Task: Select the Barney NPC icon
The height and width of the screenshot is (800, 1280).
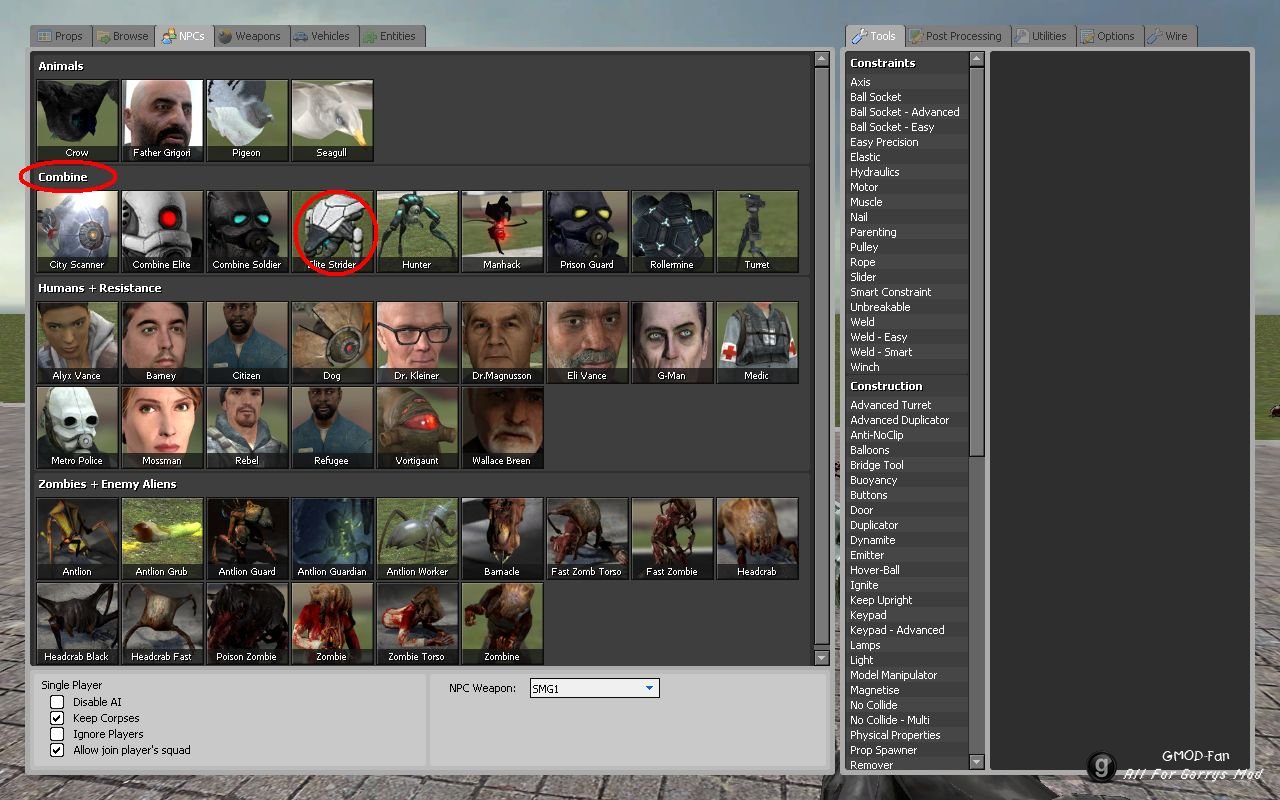Action: tap(162, 342)
